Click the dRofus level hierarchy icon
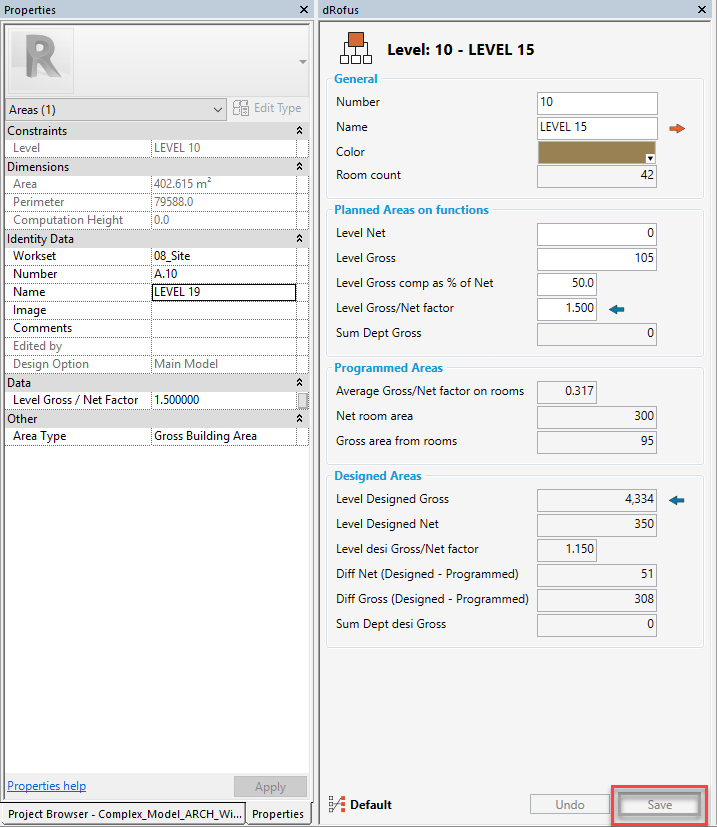Viewport: 717px width, 827px height. 356,48
